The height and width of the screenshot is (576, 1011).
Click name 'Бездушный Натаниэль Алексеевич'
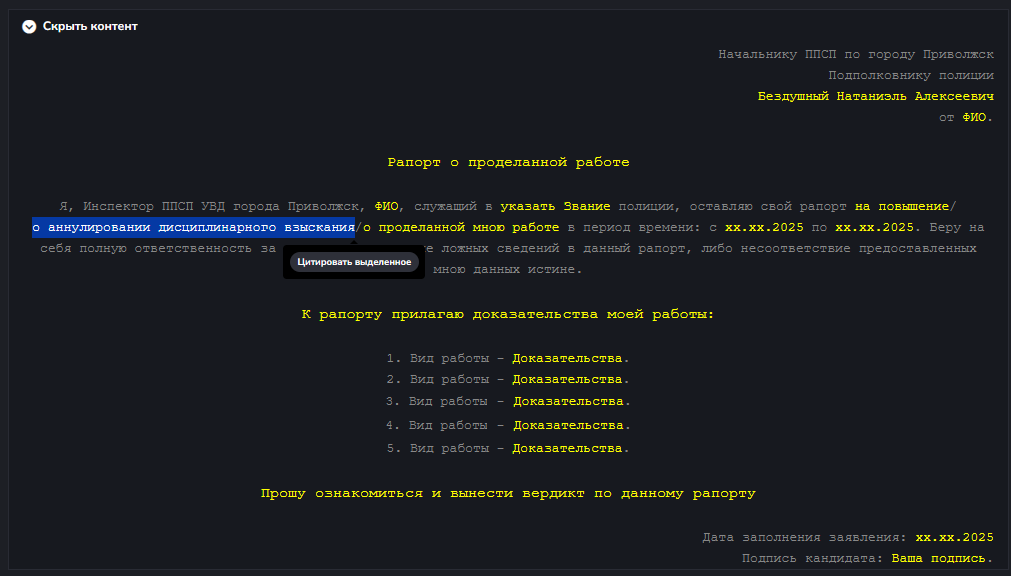876,97
